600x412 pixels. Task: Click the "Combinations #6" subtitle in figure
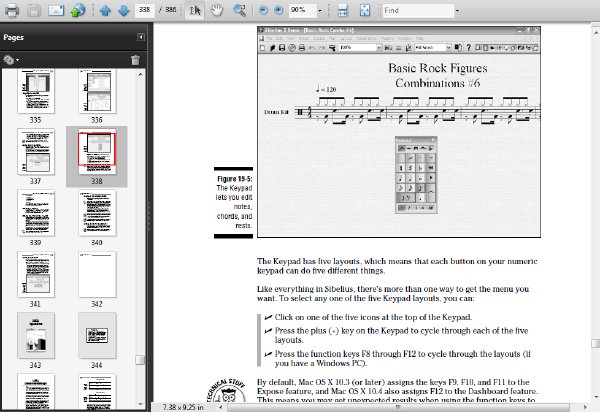coord(437,83)
